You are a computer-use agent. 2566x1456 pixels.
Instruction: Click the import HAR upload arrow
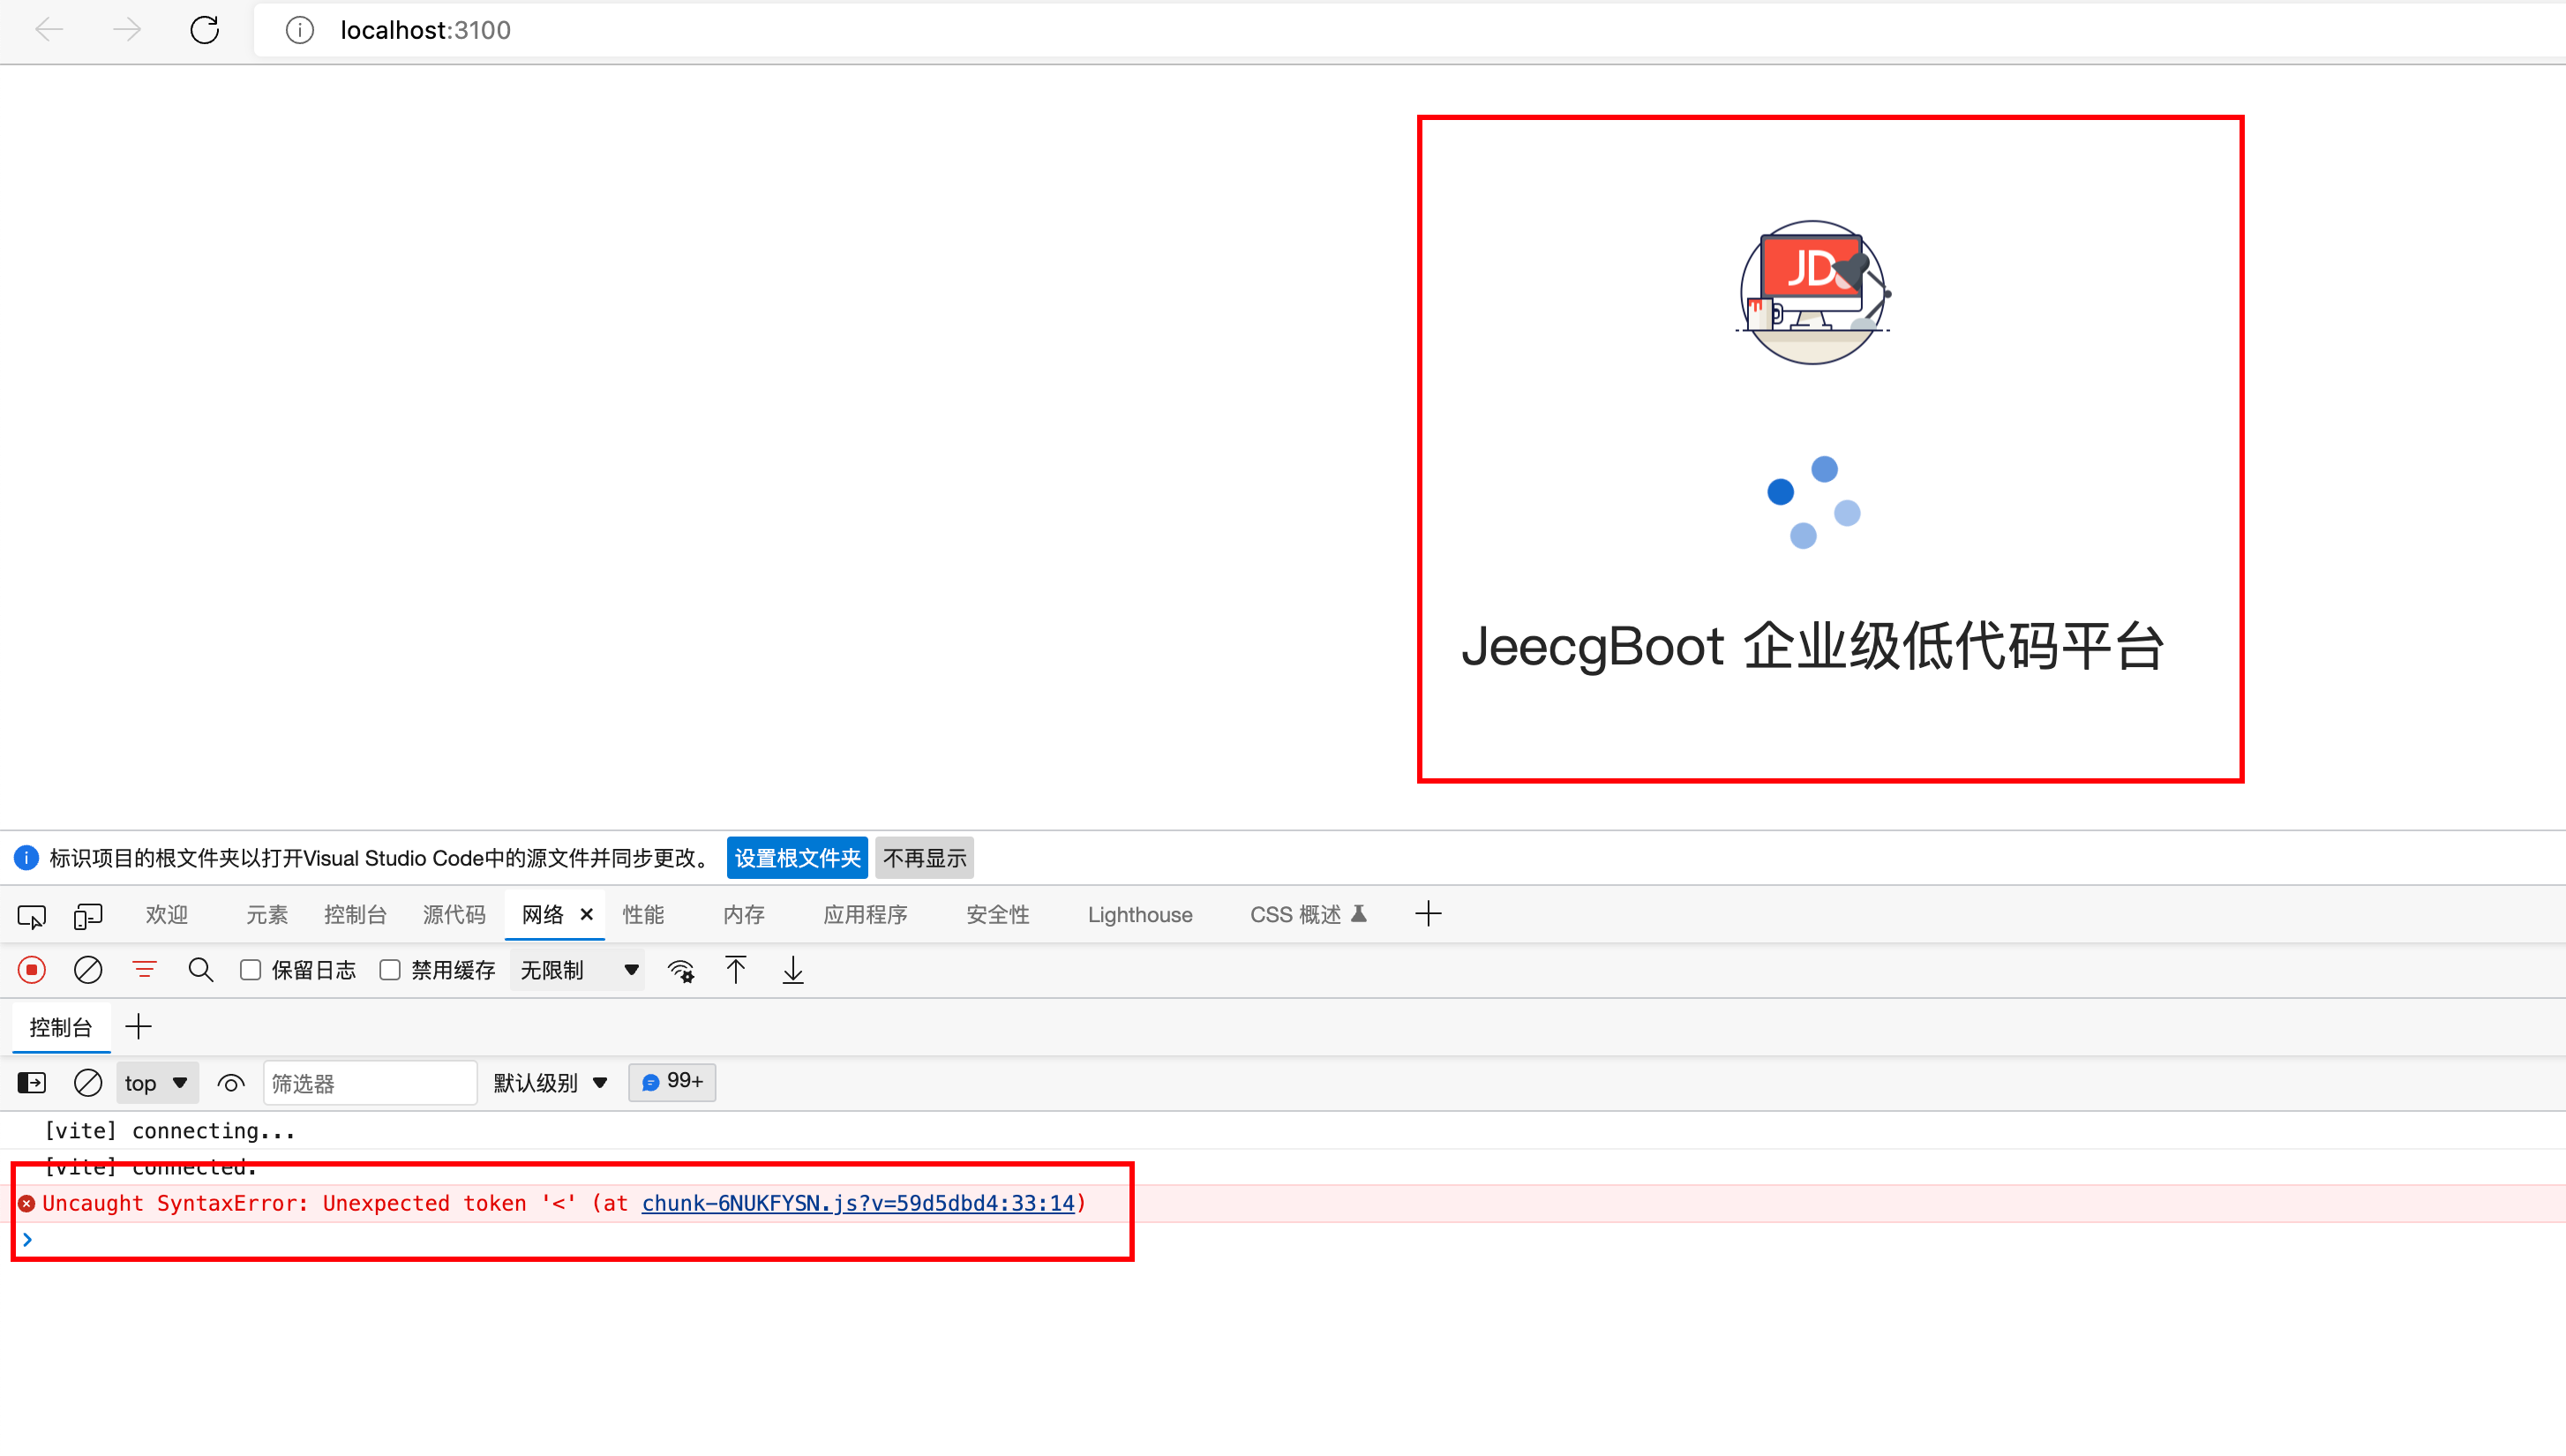pos(736,970)
